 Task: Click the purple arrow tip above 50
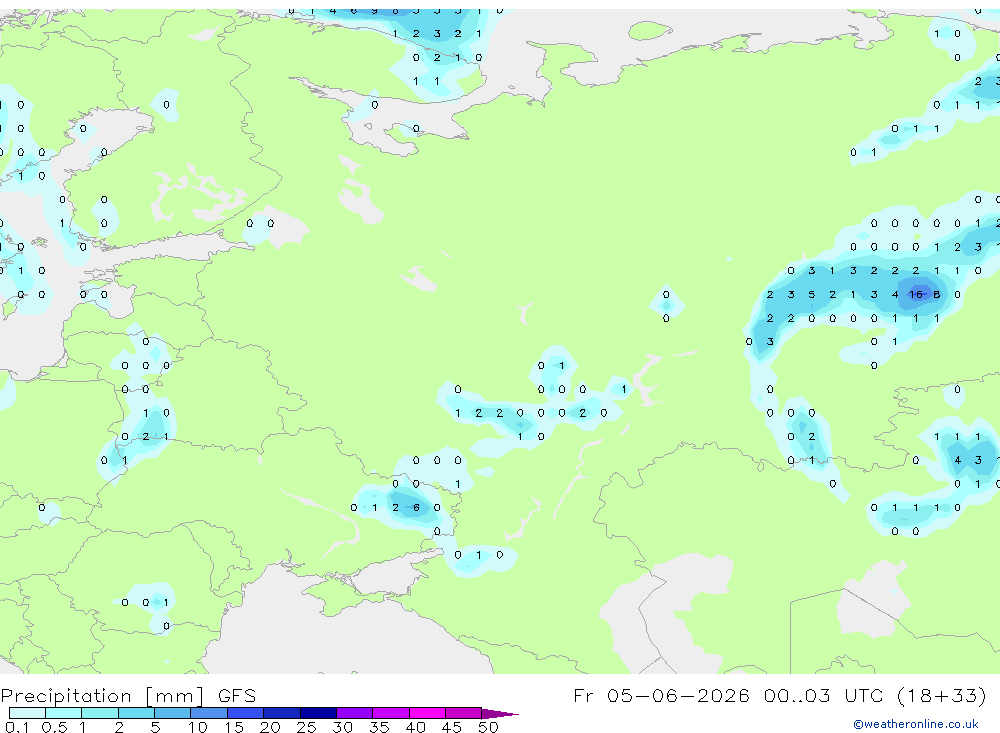[x=500, y=713]
